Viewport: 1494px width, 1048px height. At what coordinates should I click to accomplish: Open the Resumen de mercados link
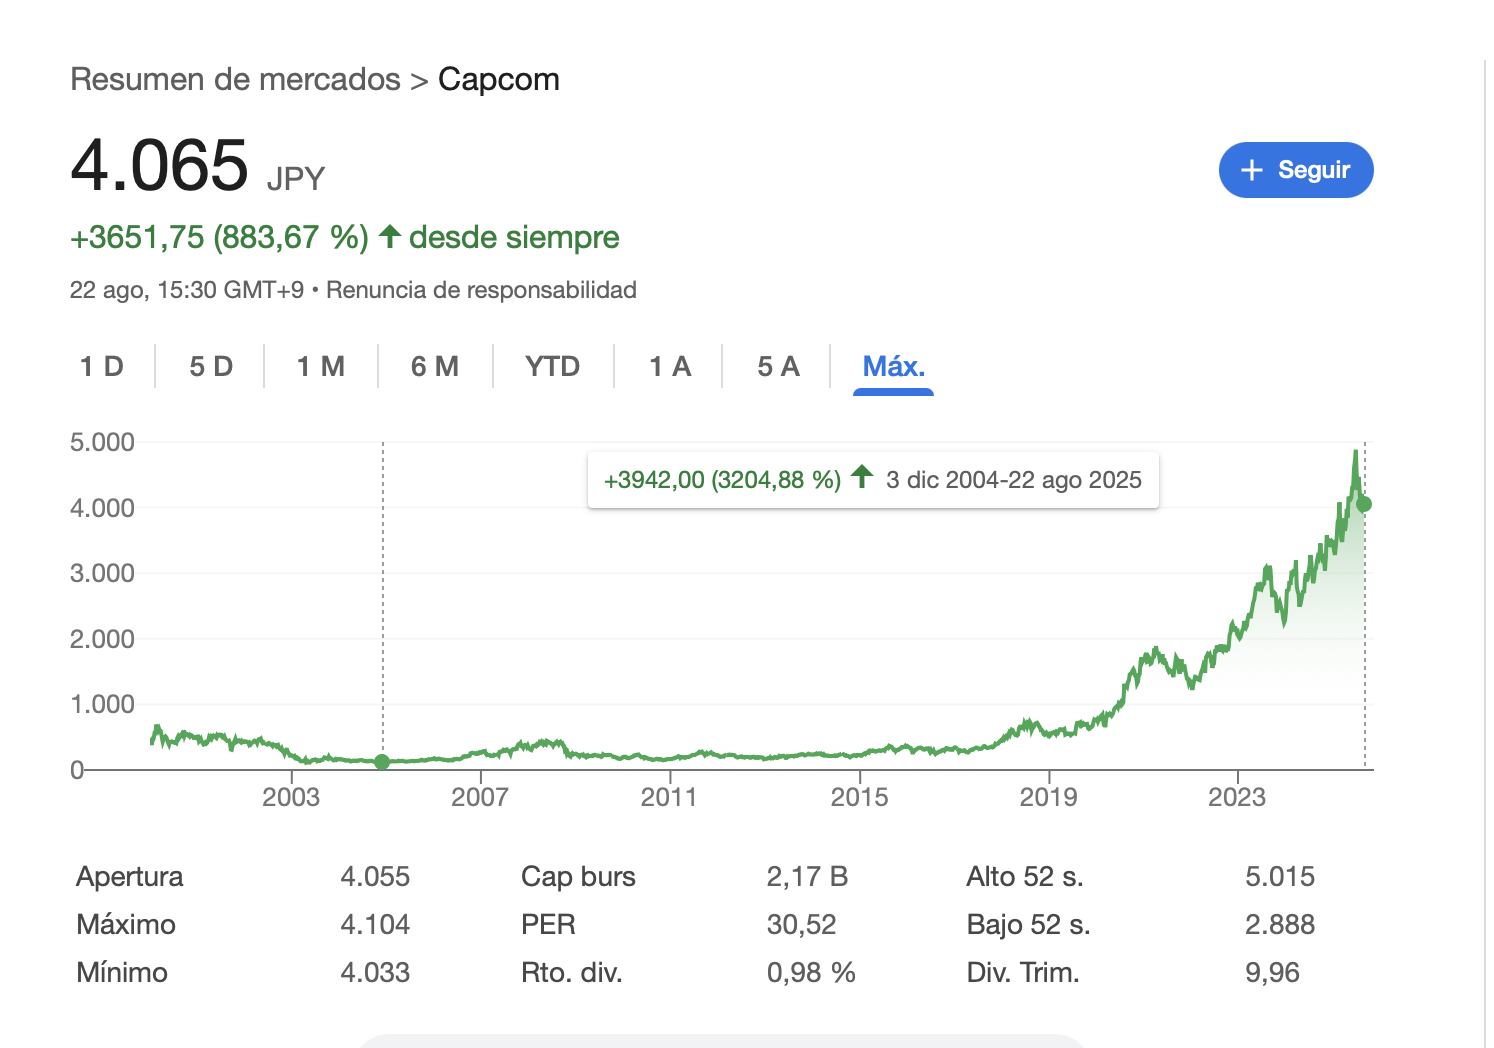coord(235,79)
